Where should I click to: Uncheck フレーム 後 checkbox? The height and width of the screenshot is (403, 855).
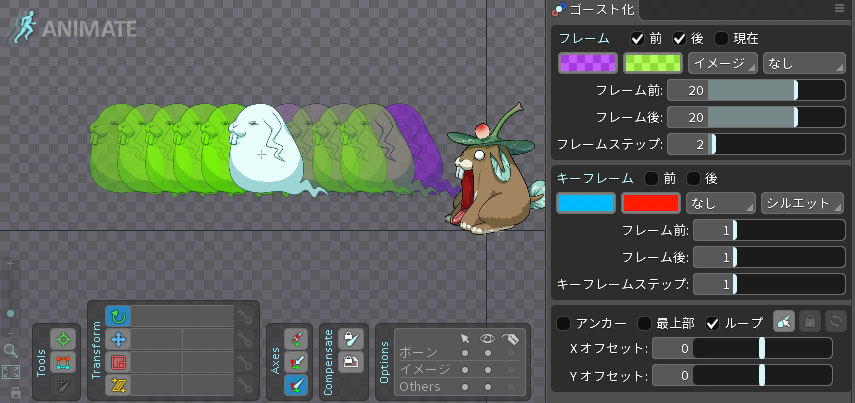pyautogui.click(x=679, y=39)
